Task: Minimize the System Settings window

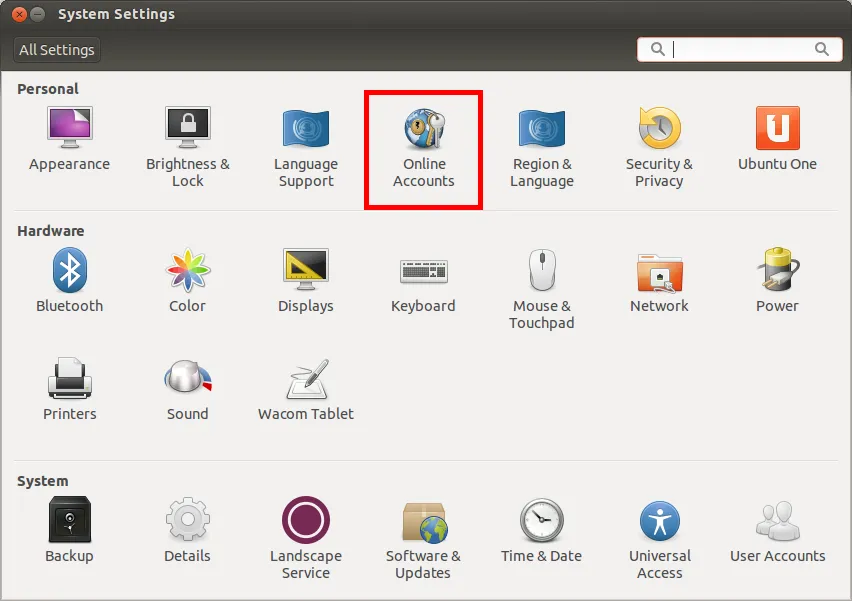Action: pos(37,14)
